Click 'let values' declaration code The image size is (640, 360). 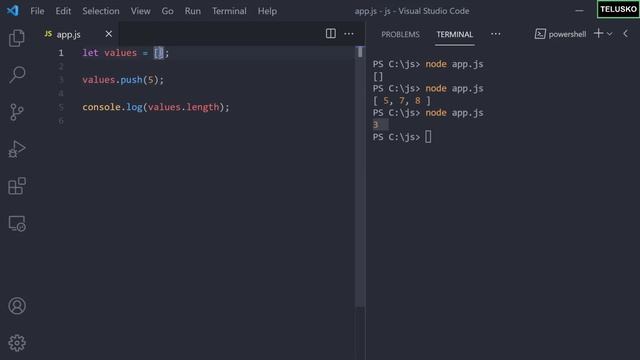coord(109,53)
